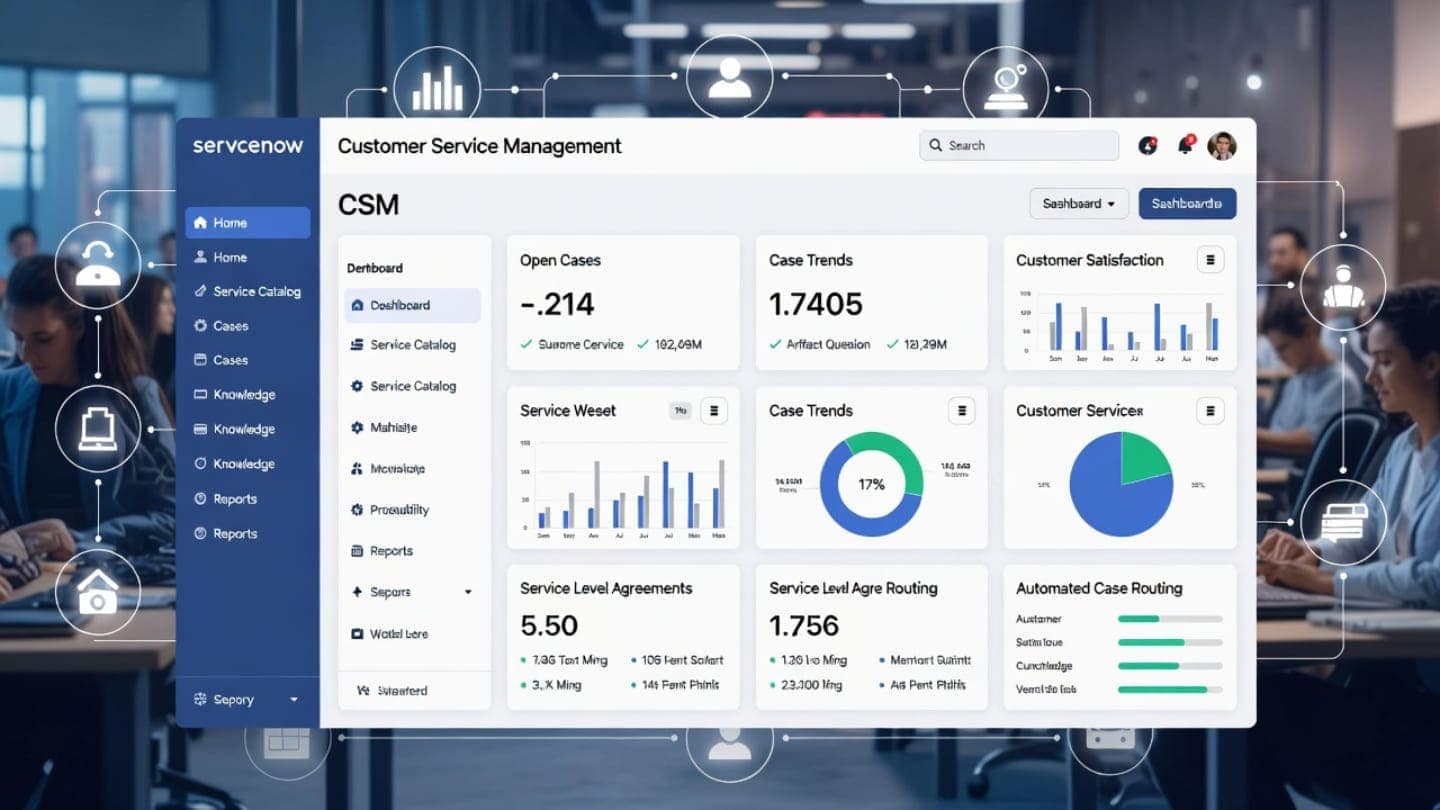Click the dark round alert icon beside the bell
1440x810 pixels.
tap(1148, 145)
